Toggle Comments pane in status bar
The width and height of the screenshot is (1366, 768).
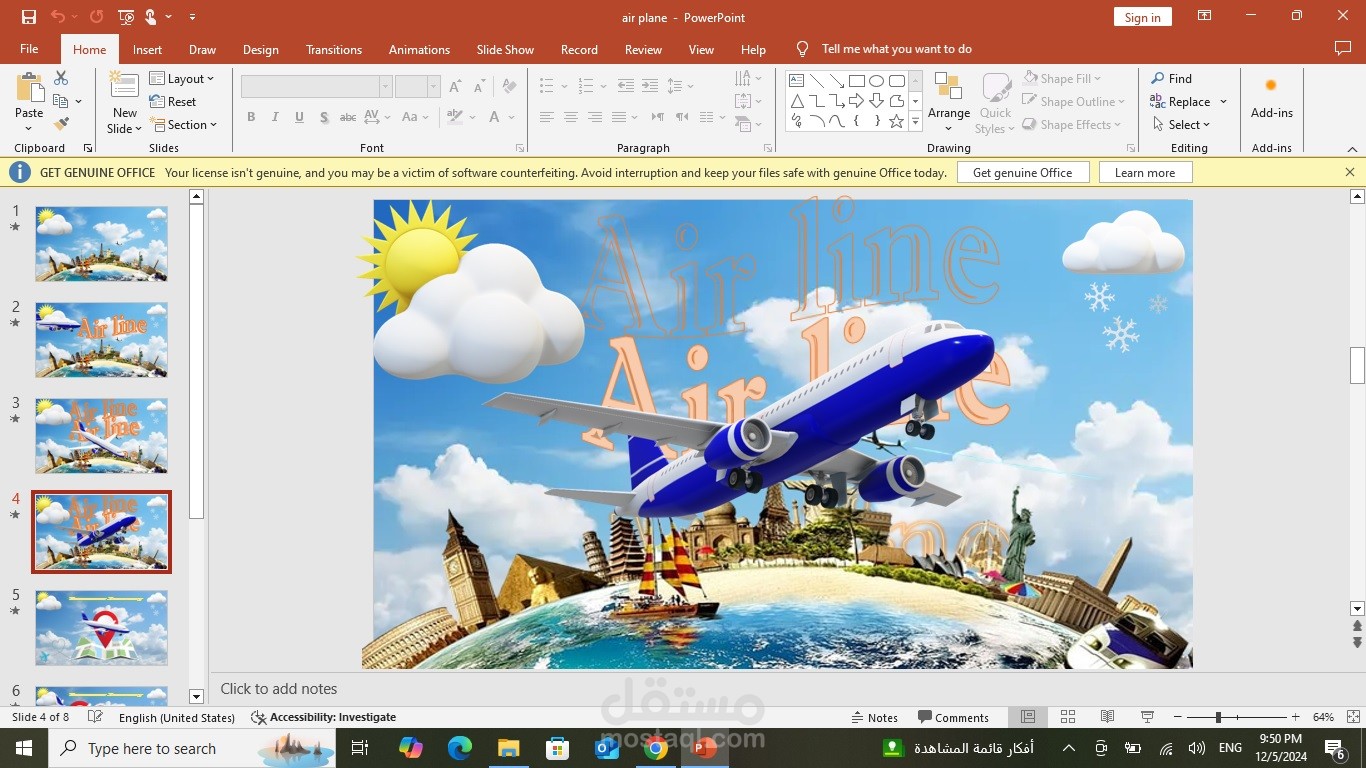(953, 717)
